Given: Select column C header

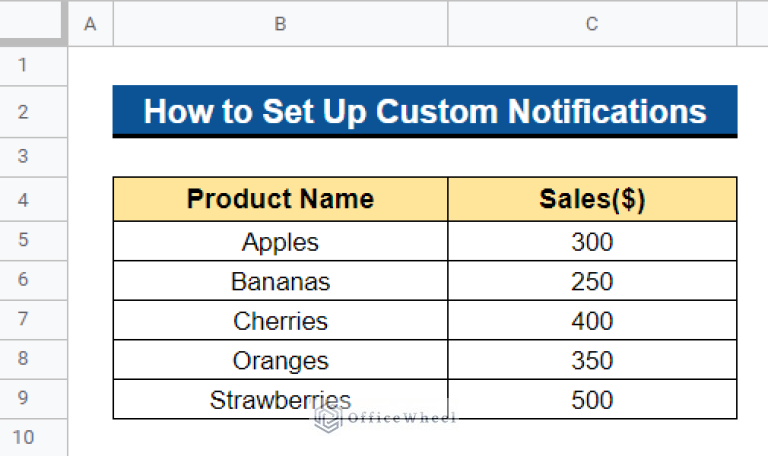Looking at the screenshot, I should click(592, 24).
